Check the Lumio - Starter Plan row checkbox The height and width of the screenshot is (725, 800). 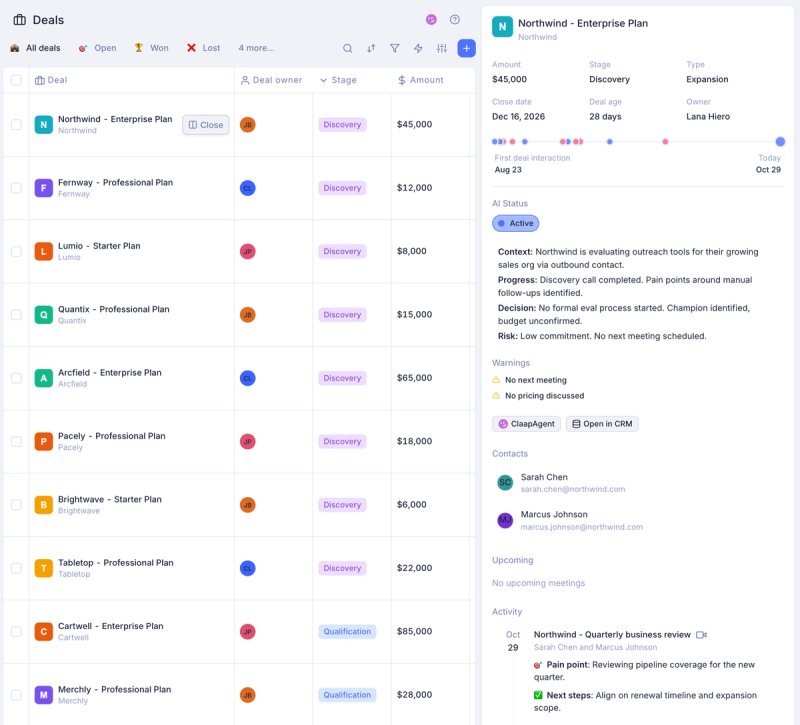click(16, 251)
